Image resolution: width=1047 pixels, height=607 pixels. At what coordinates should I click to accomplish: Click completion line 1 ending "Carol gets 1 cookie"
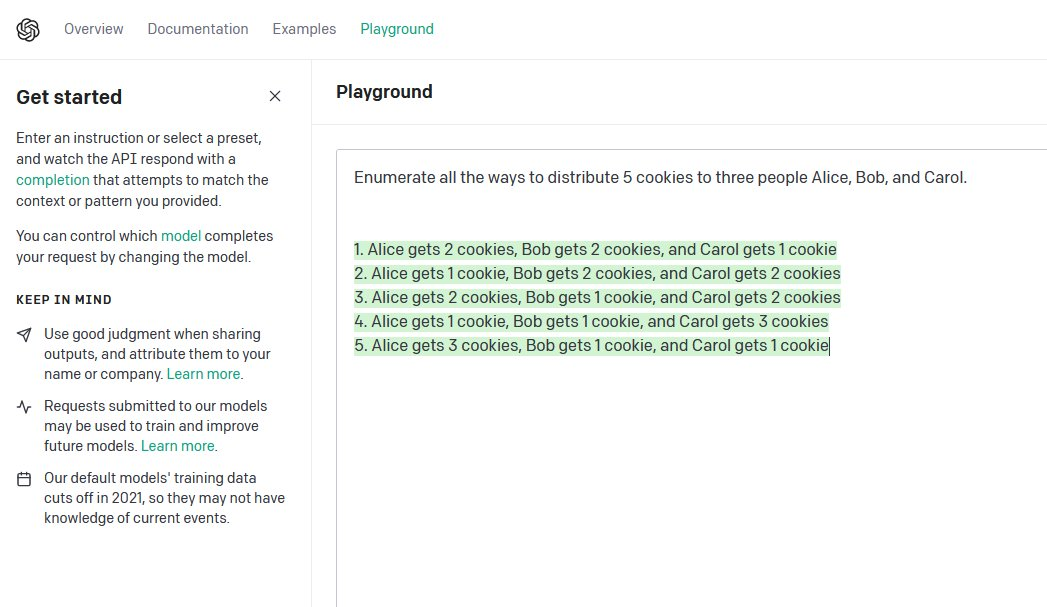595,250
